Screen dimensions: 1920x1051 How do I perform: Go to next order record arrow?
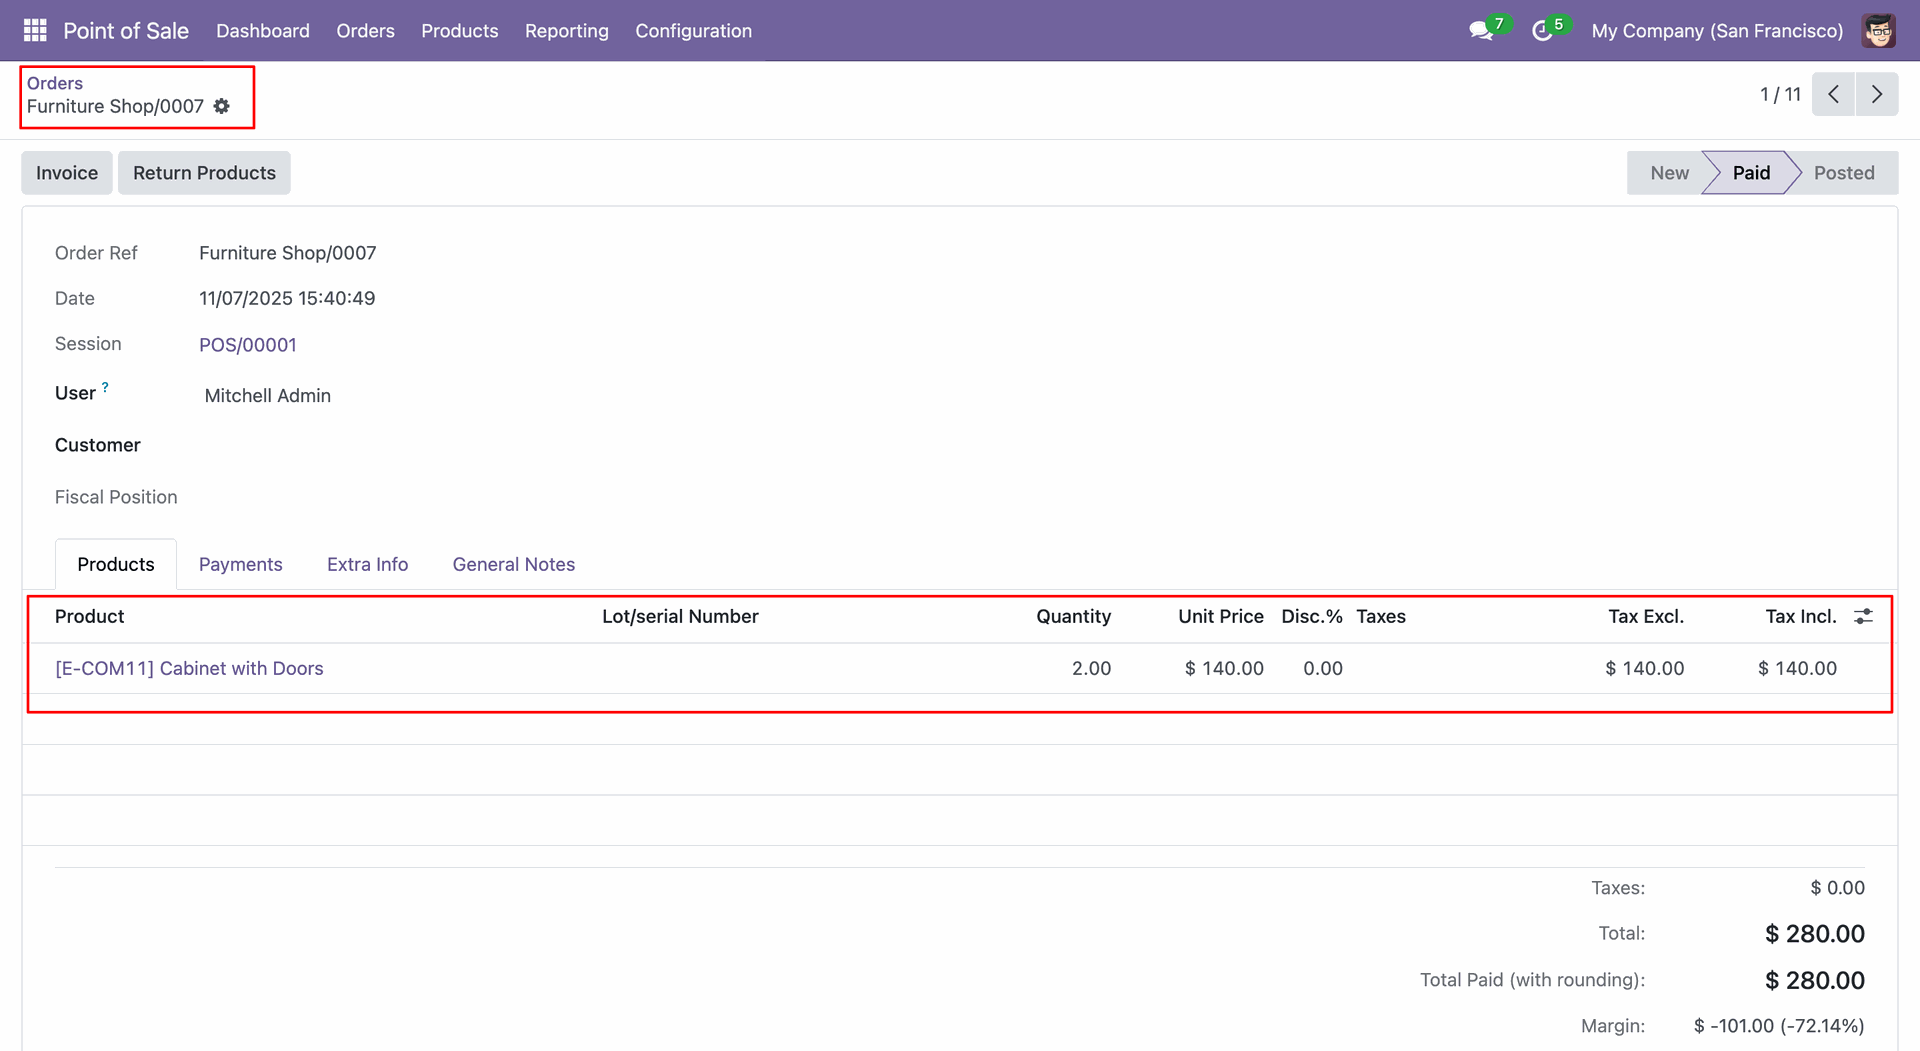click(x=1877, y=94)
